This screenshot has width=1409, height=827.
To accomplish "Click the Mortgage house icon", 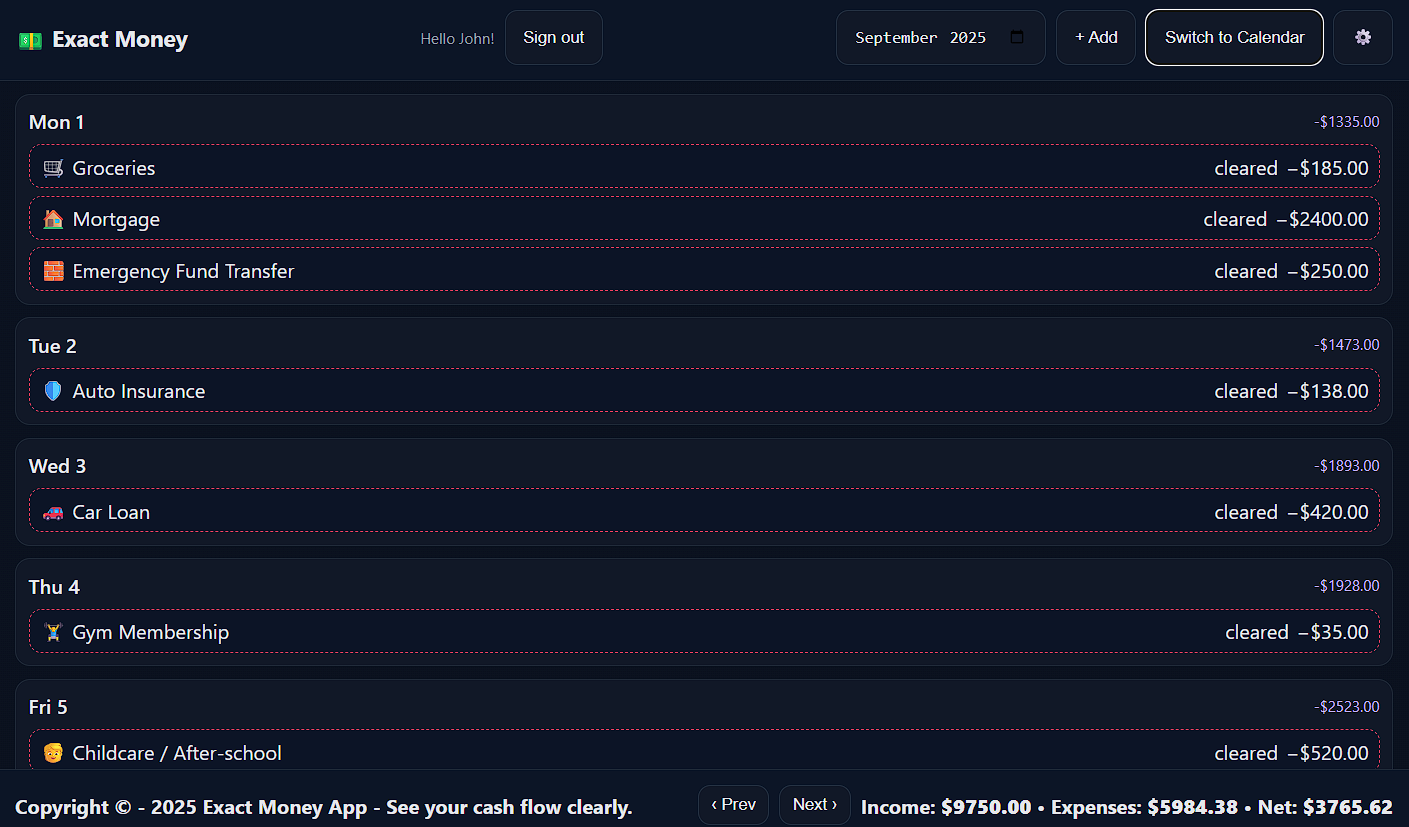I will (x=53, y=219).
